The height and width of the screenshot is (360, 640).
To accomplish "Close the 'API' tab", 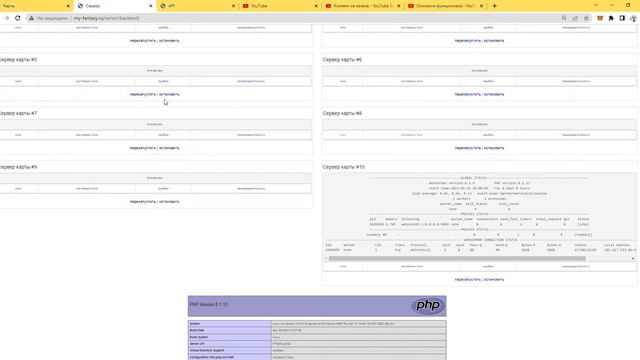I will (x=233, y=6).
